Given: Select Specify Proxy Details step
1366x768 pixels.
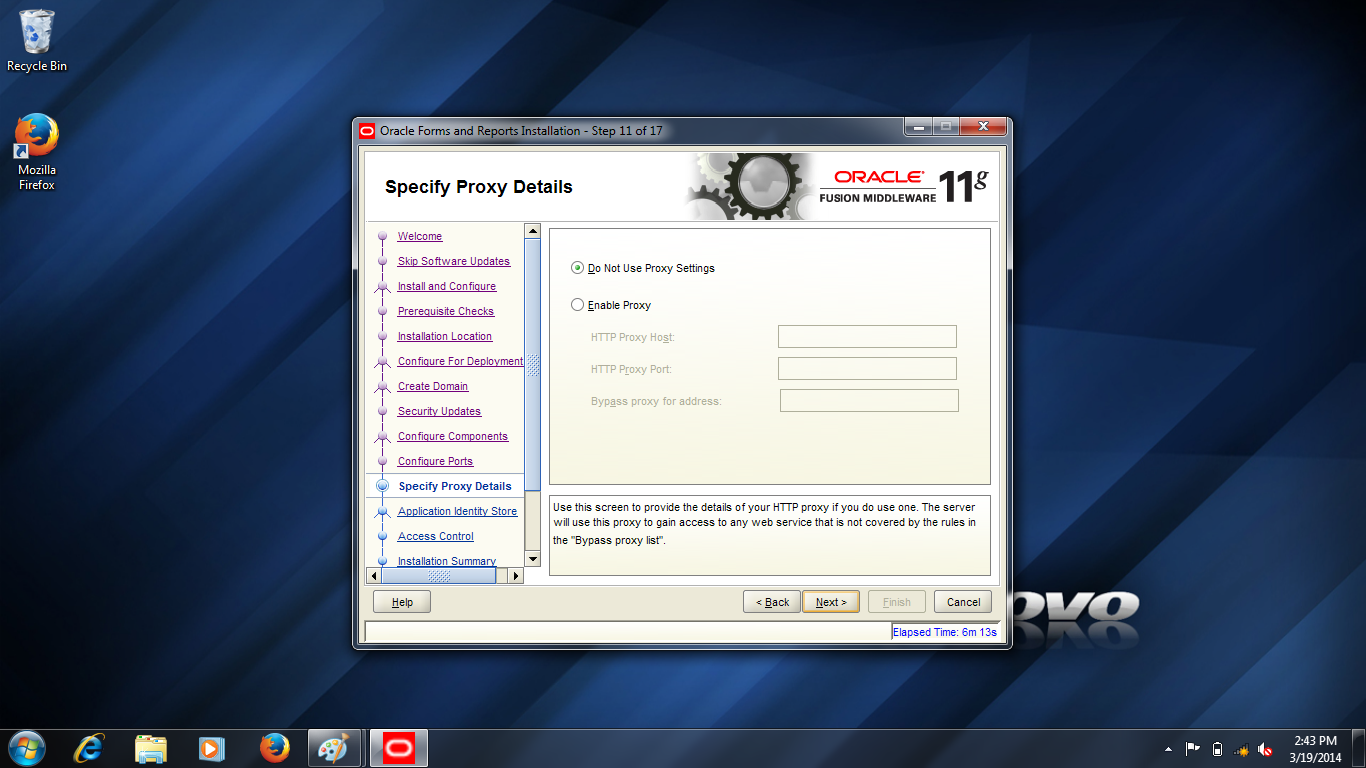Looking at the screenshot, I should pos(455,486).
